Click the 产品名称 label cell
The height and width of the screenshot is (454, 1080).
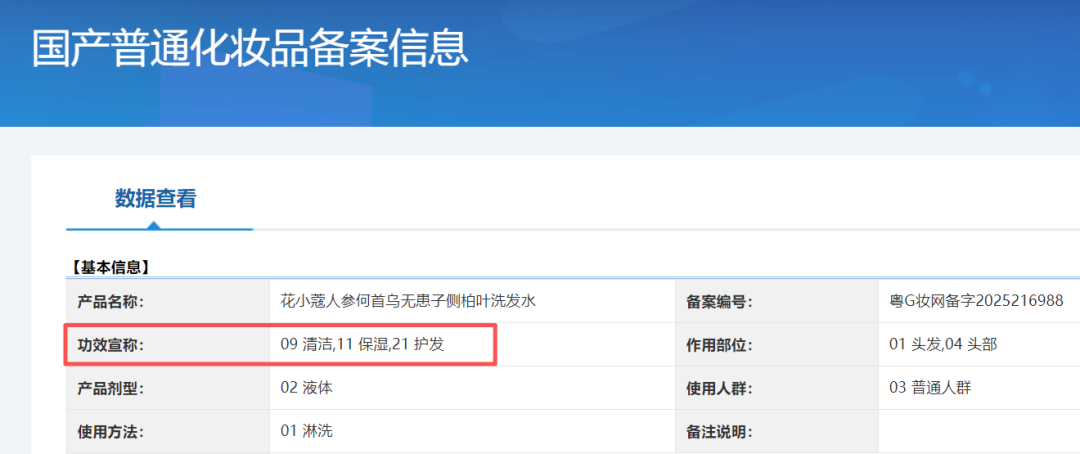pyautogui.click(x=111, y=301)
